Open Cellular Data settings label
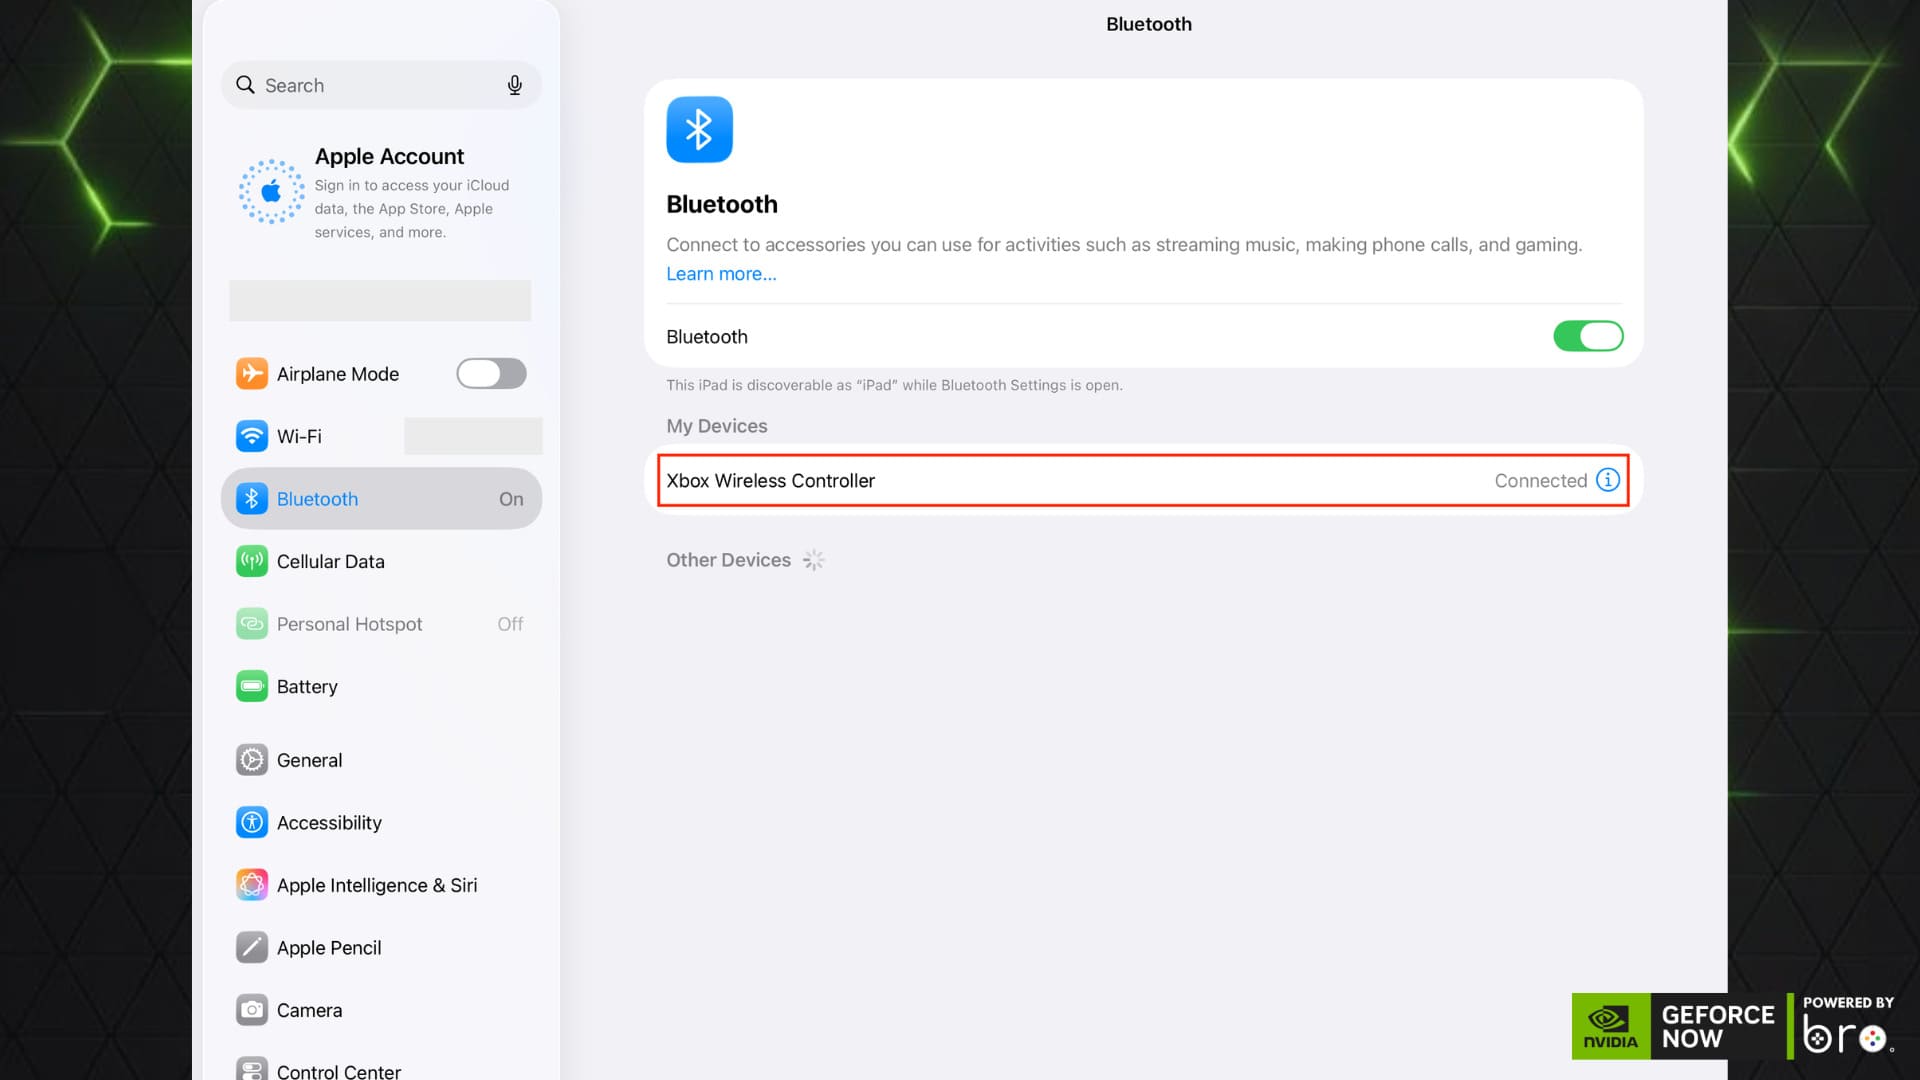 (330, 561)
